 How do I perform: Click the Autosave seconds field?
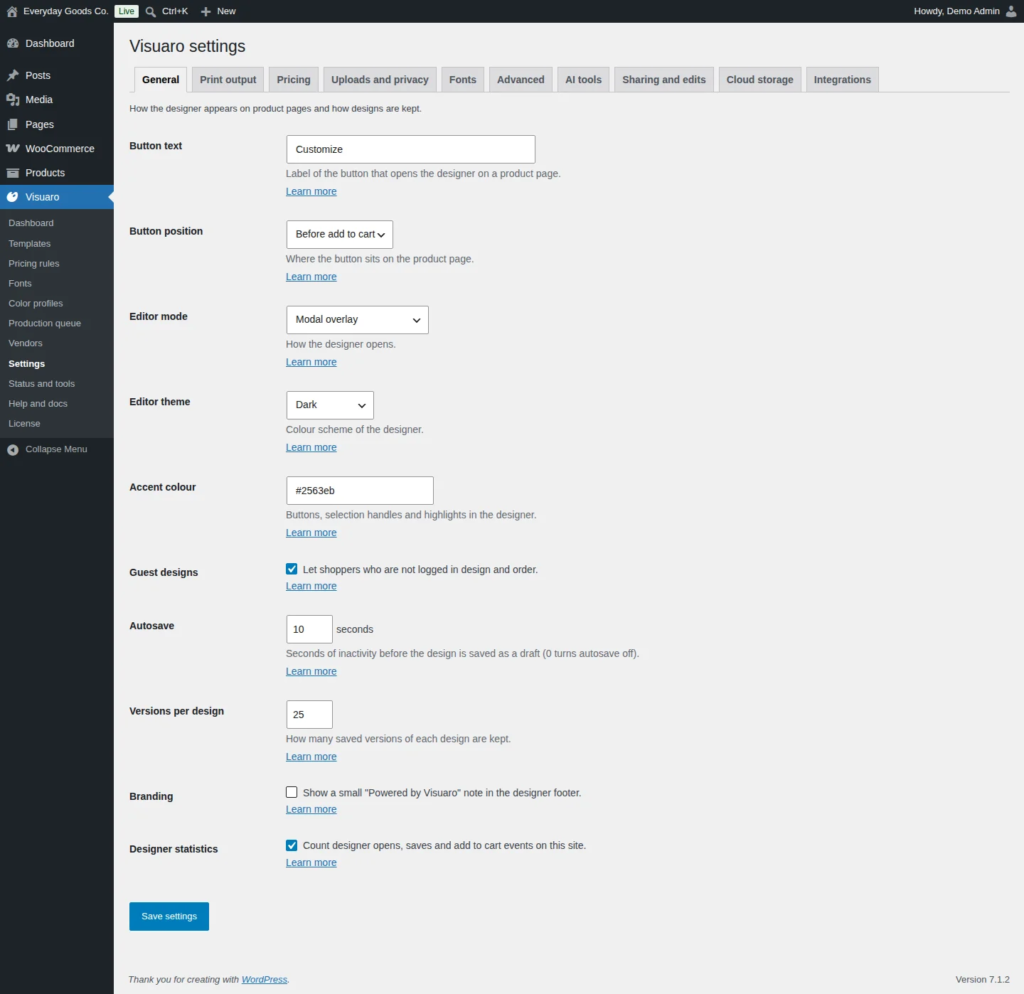(309, 629)
